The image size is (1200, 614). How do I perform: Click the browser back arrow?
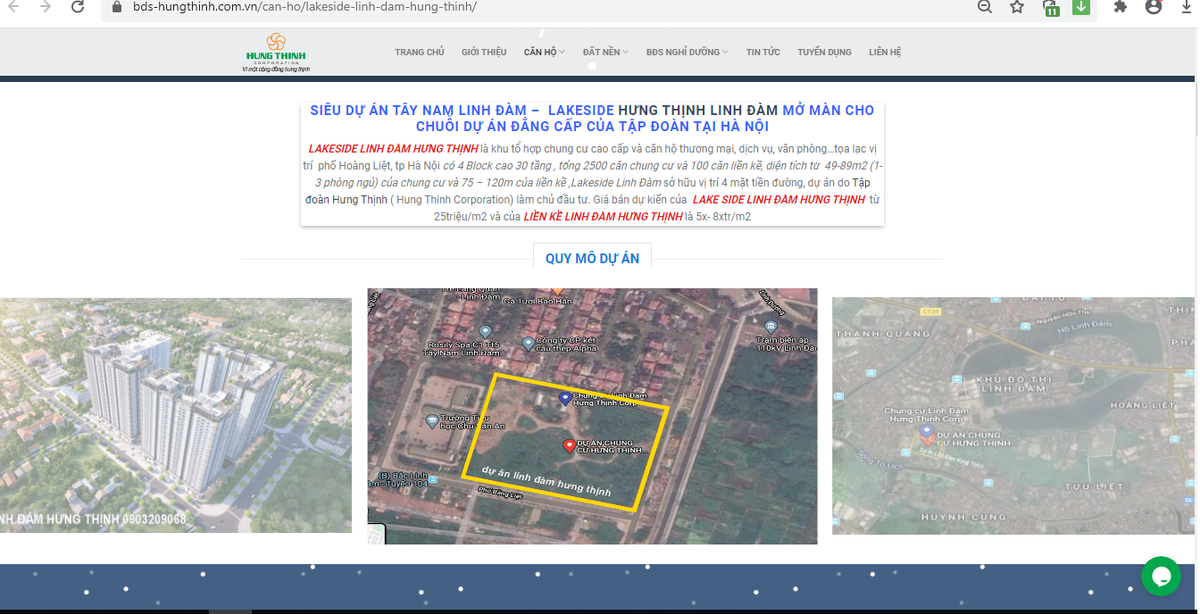pyautogui.click(x=13, y=7)
